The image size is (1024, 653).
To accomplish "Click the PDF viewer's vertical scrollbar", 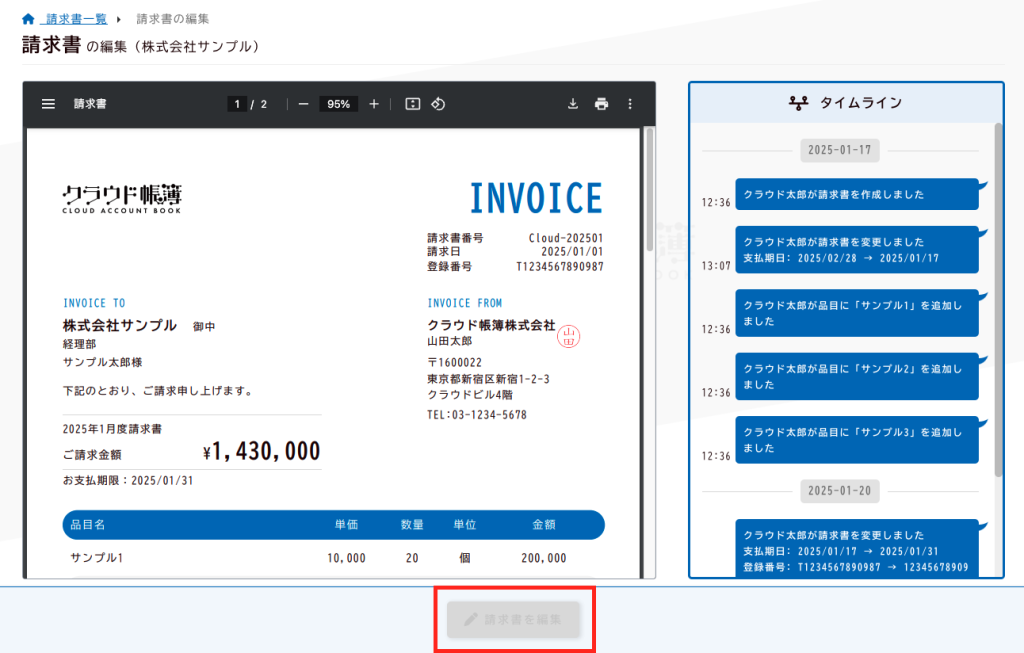I will [x=650, y=190].
